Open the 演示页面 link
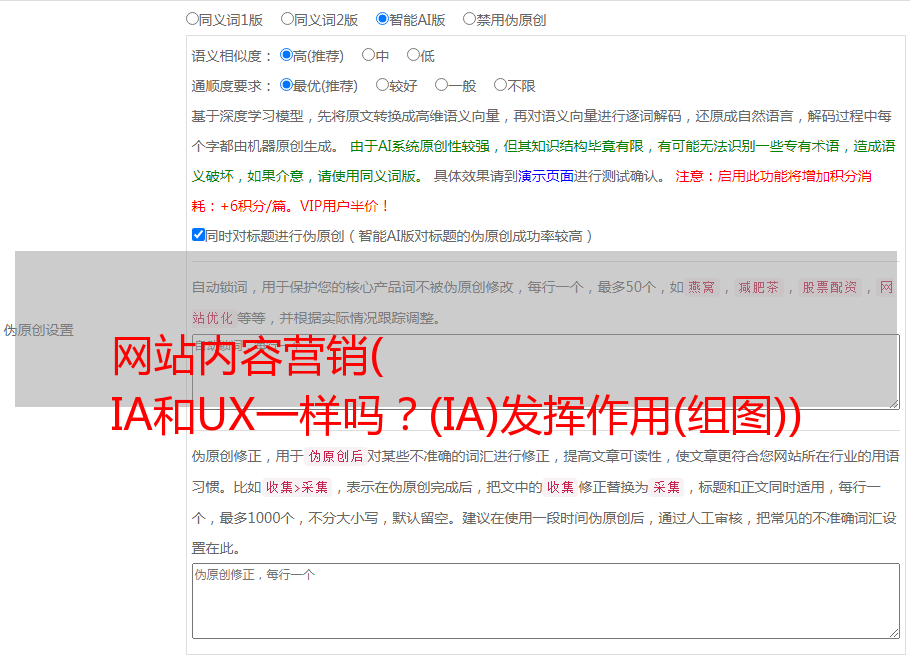911x658 pixels. (546, 176)
